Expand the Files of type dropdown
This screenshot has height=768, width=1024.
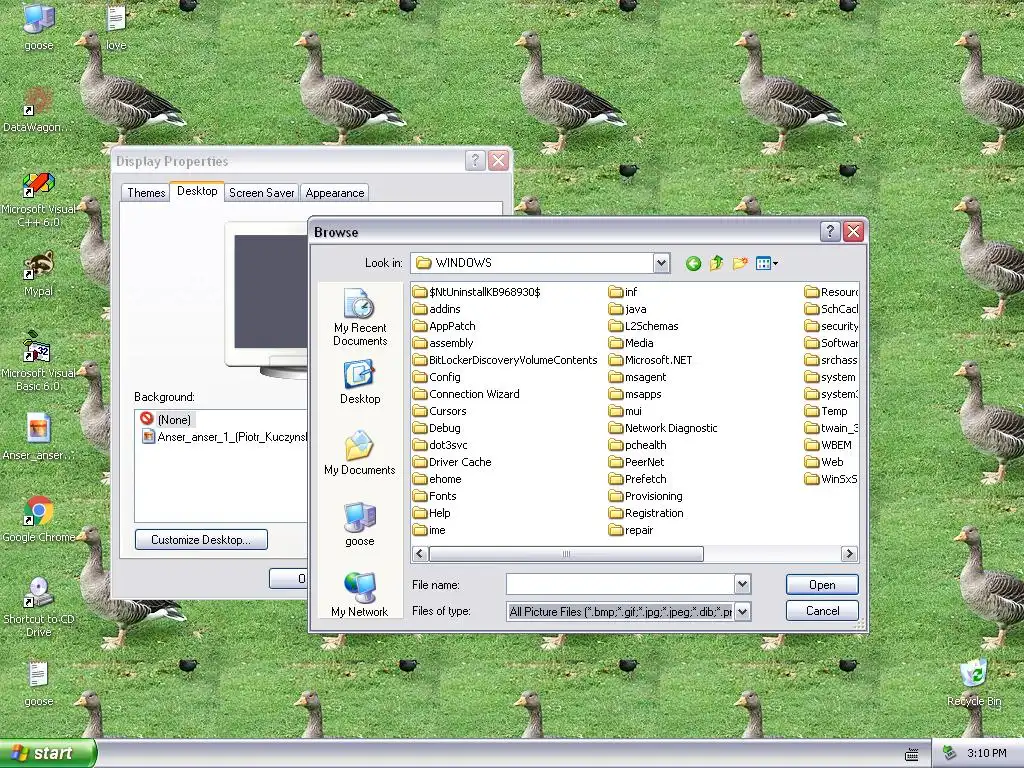tap(743, 611)
